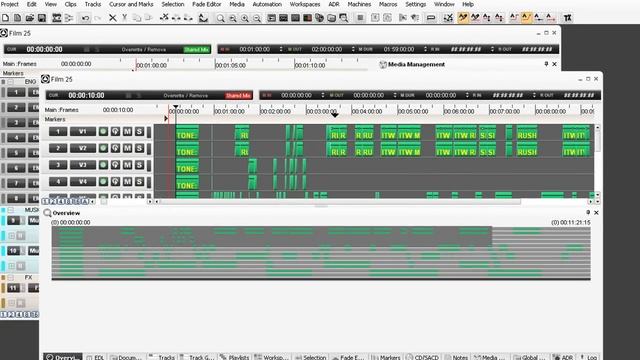
Task: Open the V1 track name dropdown
Action: pyautogui.click(x=83, y=131)
